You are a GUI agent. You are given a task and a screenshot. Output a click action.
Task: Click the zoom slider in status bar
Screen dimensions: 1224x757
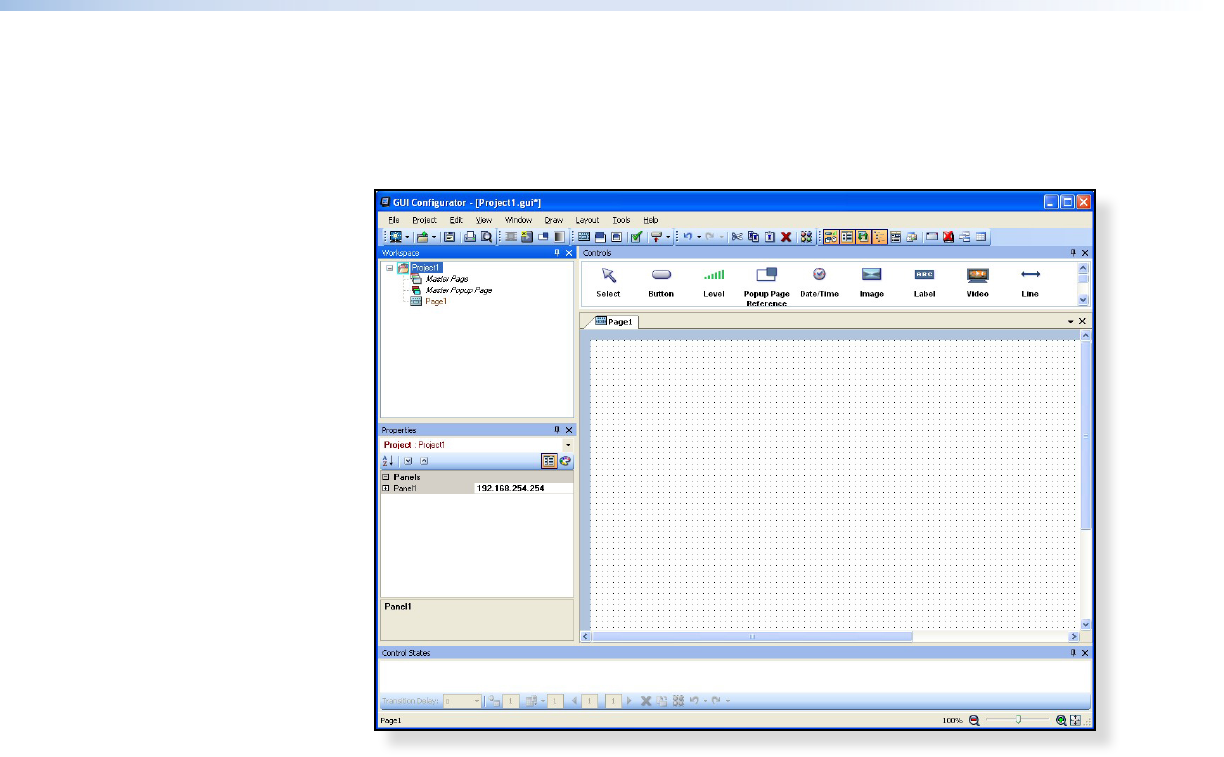tap(1018, 720)
